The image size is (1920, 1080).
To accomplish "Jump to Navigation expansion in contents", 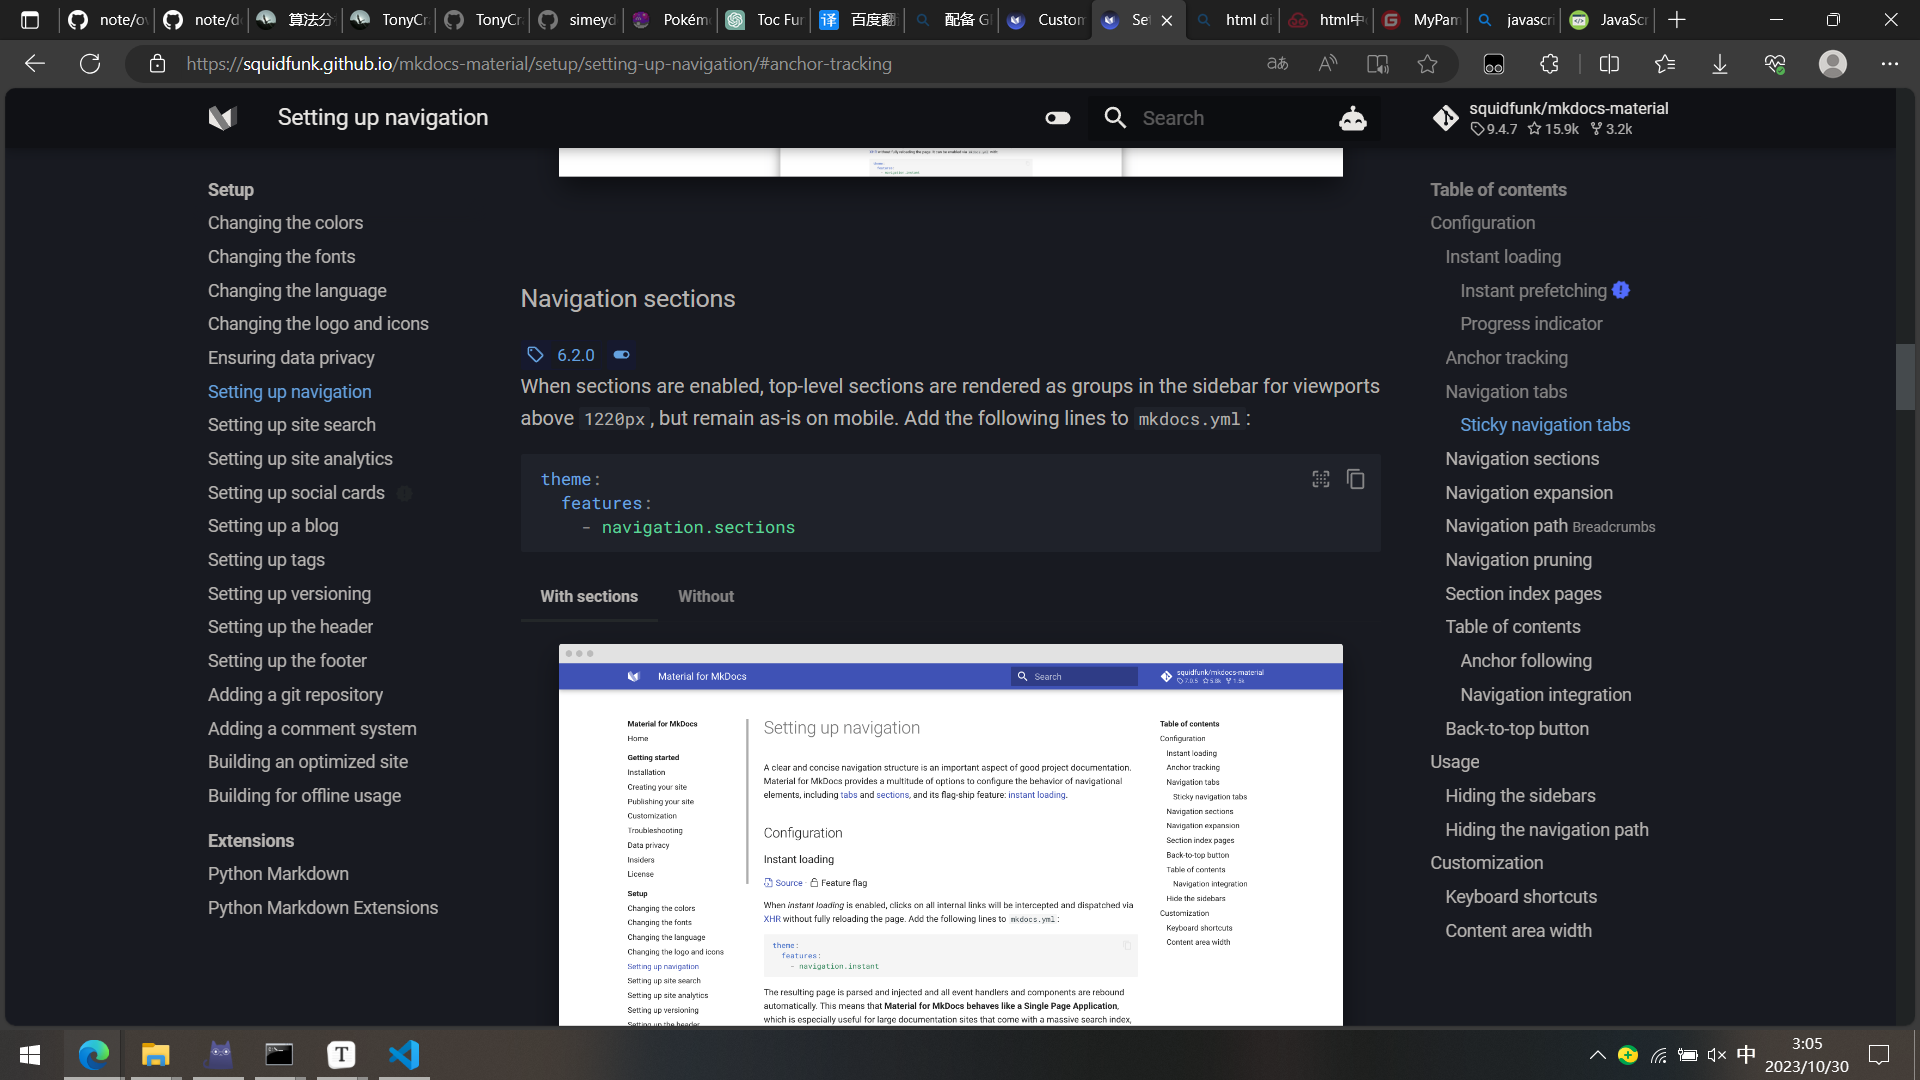I will [1528, 493].
